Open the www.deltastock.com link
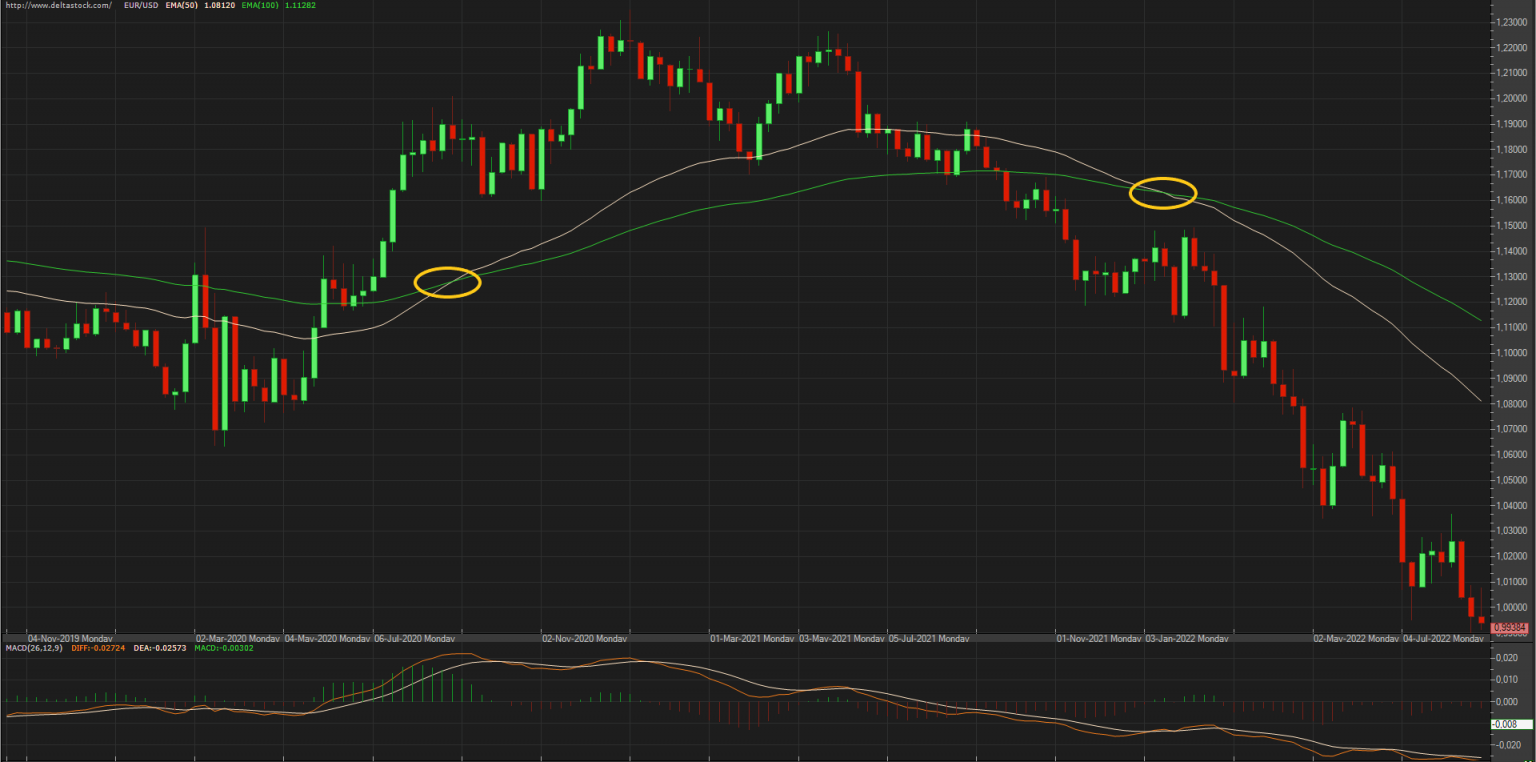The image size is (1536, 762). click(x=60, y=4)
